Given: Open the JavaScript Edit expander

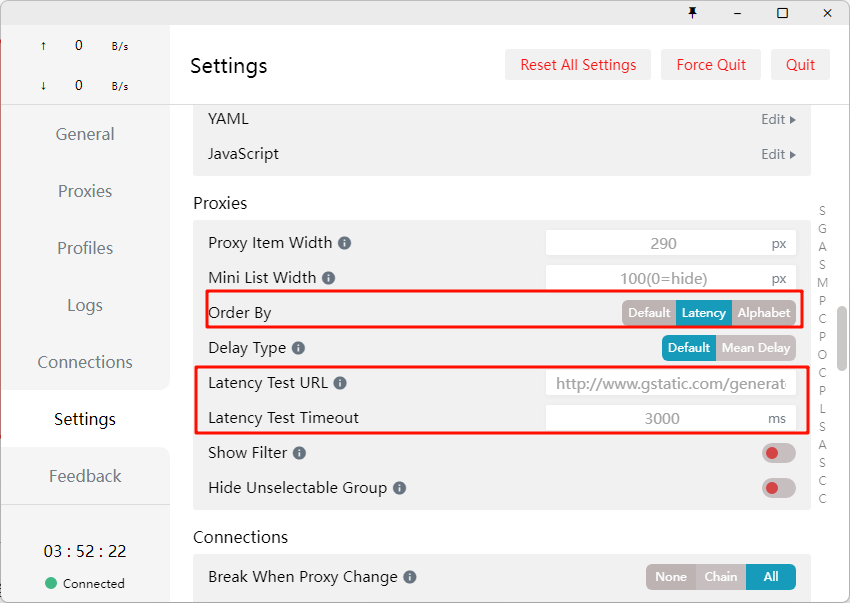Looking at the screenshot, I should point(778,154).
